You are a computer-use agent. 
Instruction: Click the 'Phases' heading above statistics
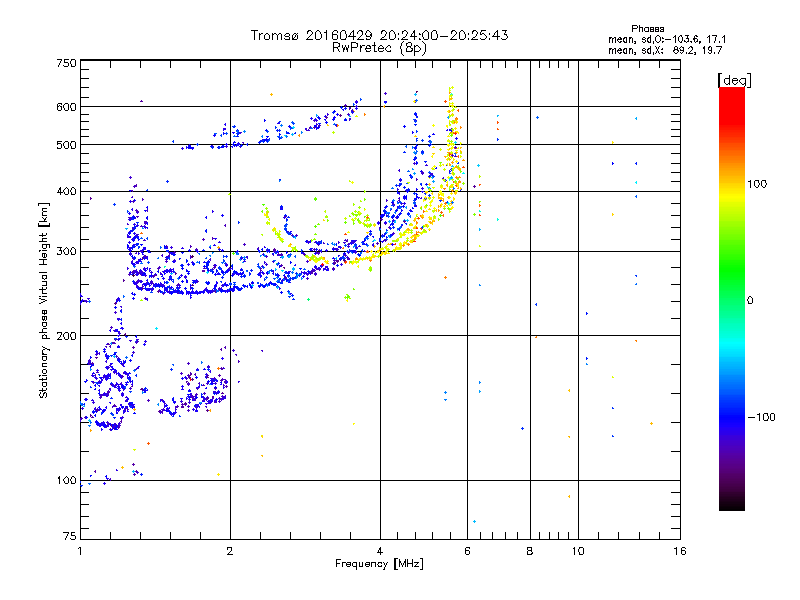(647, 29)
